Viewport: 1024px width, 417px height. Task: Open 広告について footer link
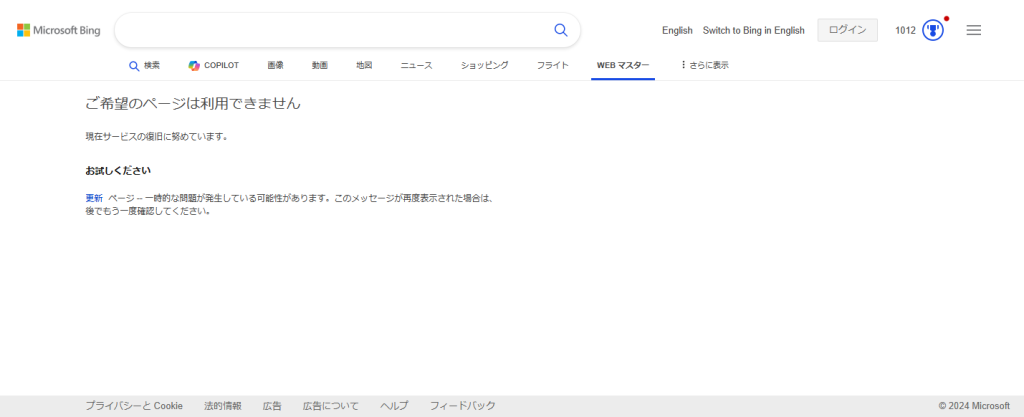pos(330,406)
